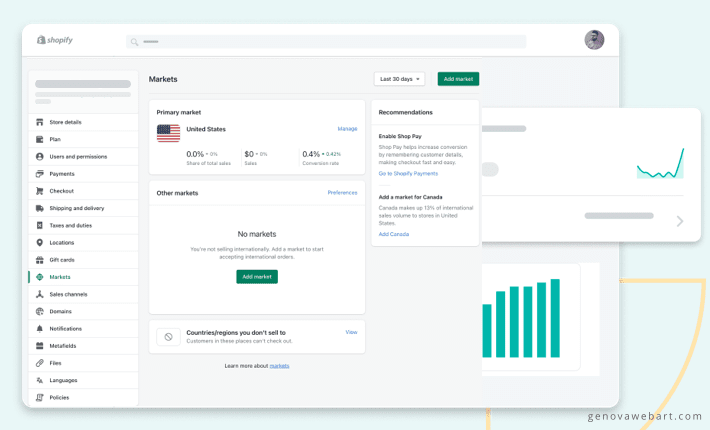Click the Add a market for Canada heading
The width and height of the screenshot is (710, 430).
pos(410,197)
